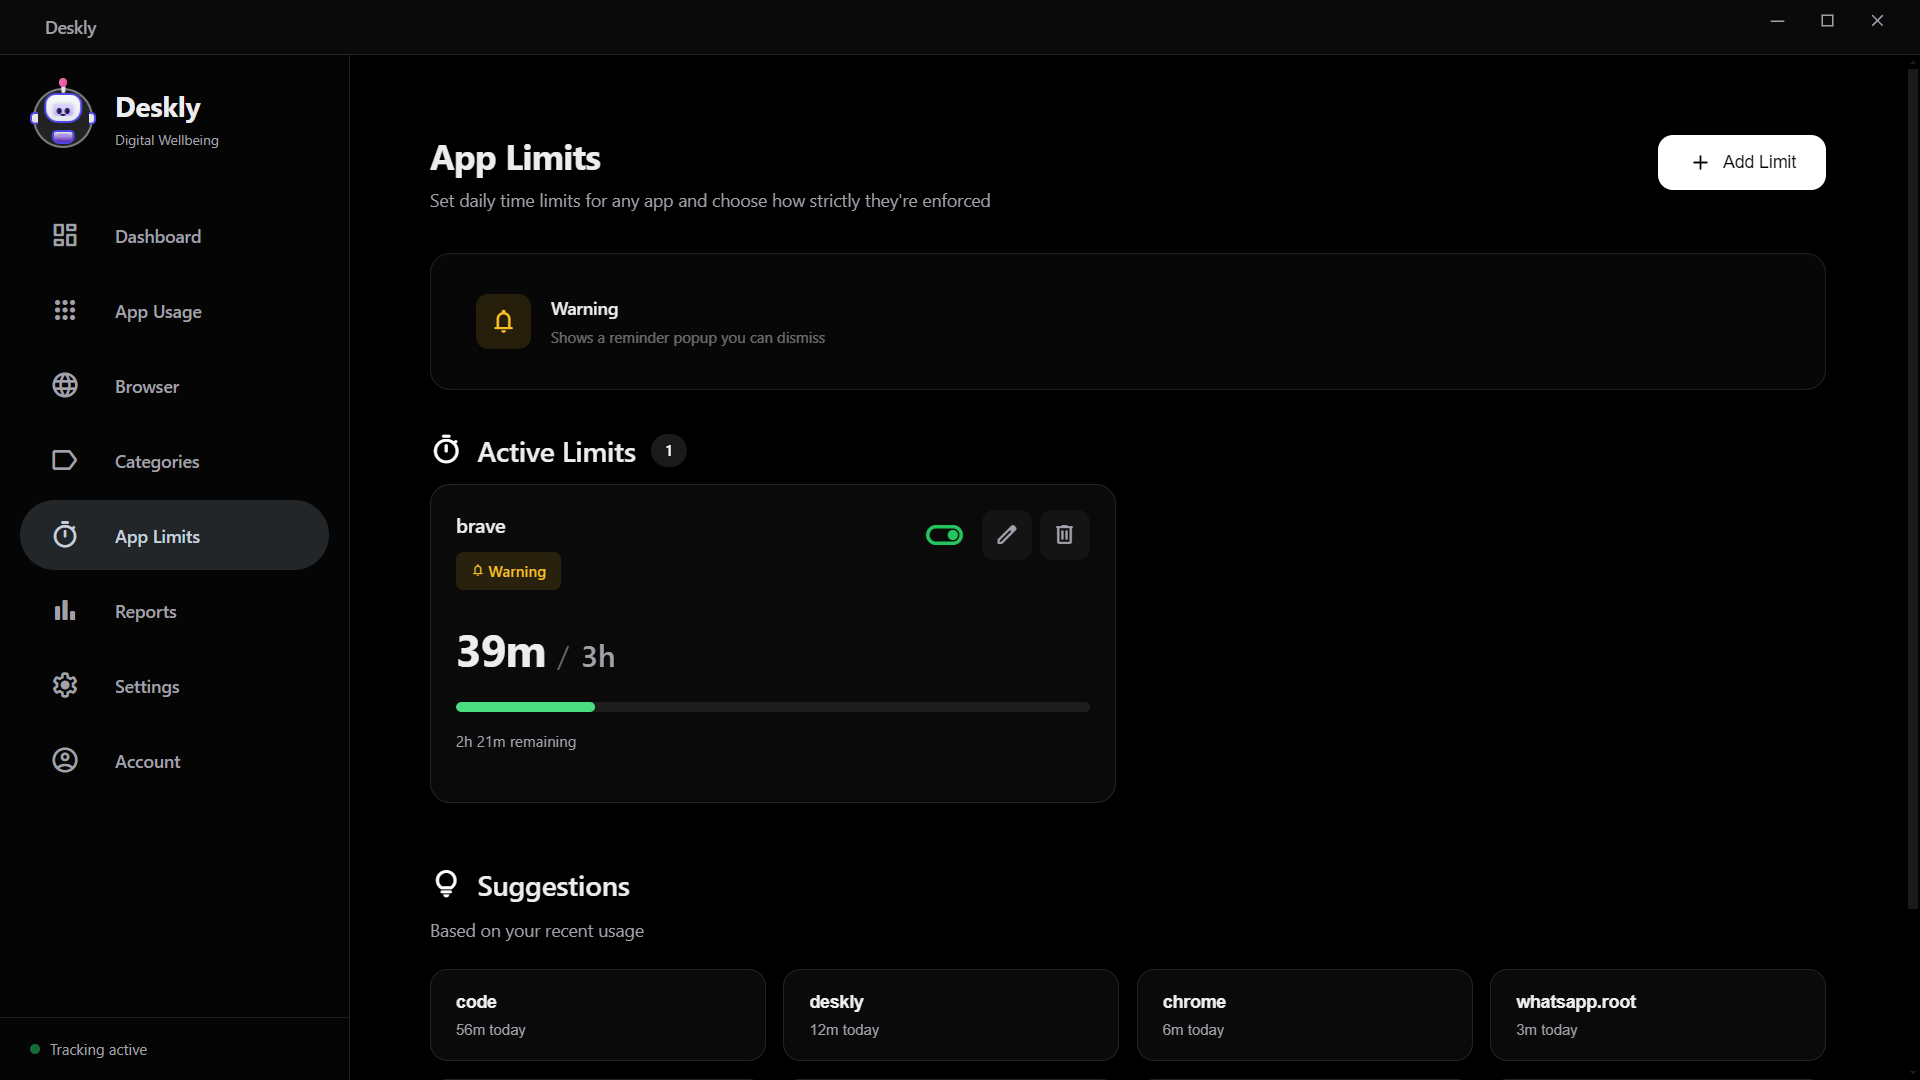Click the Reports bar chart icon

tap(65, 611)
